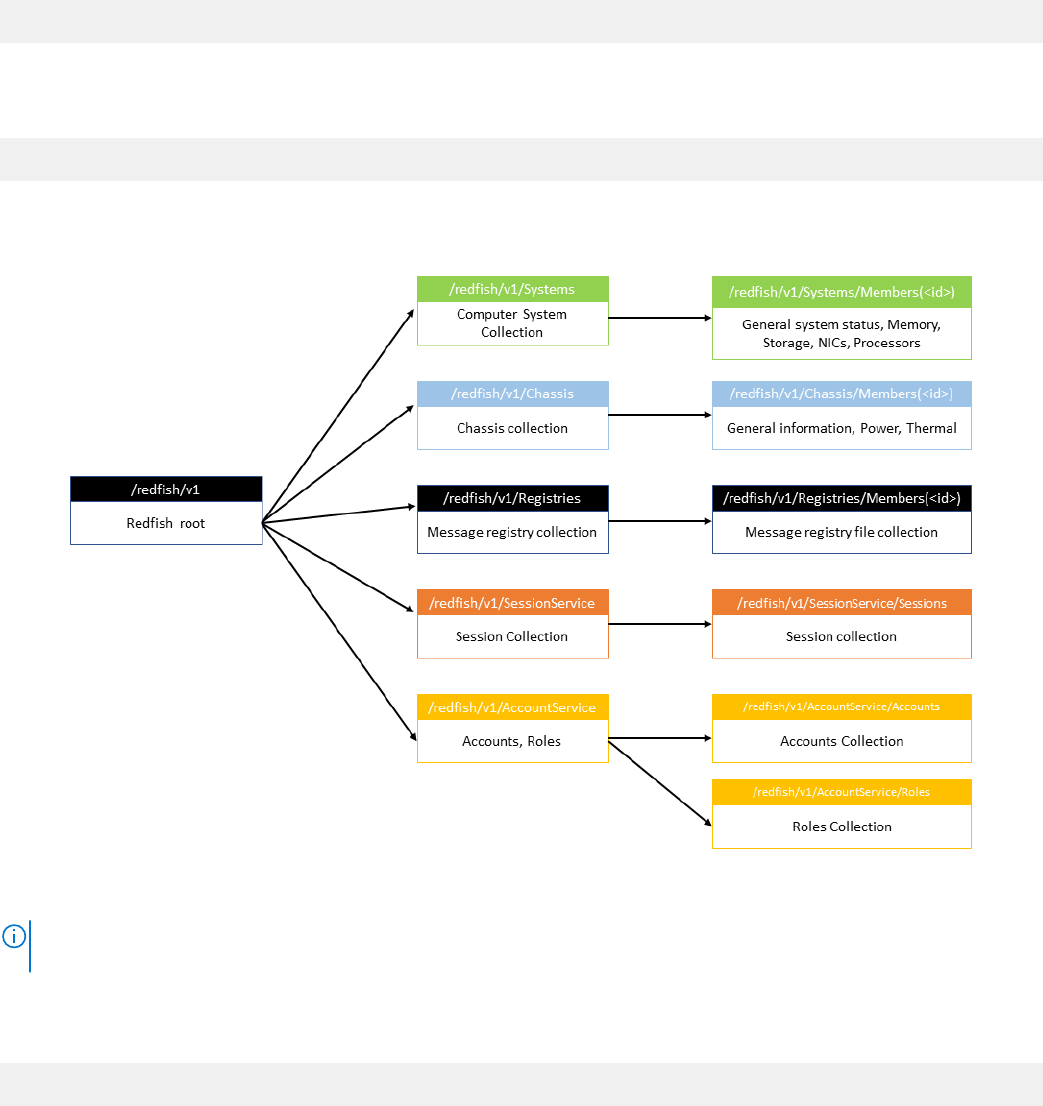The width and height of the screenshot is (1043, 1106).
Task: Select /redfish/v1/SessionService/Sessions header
Action: [841, 603]
